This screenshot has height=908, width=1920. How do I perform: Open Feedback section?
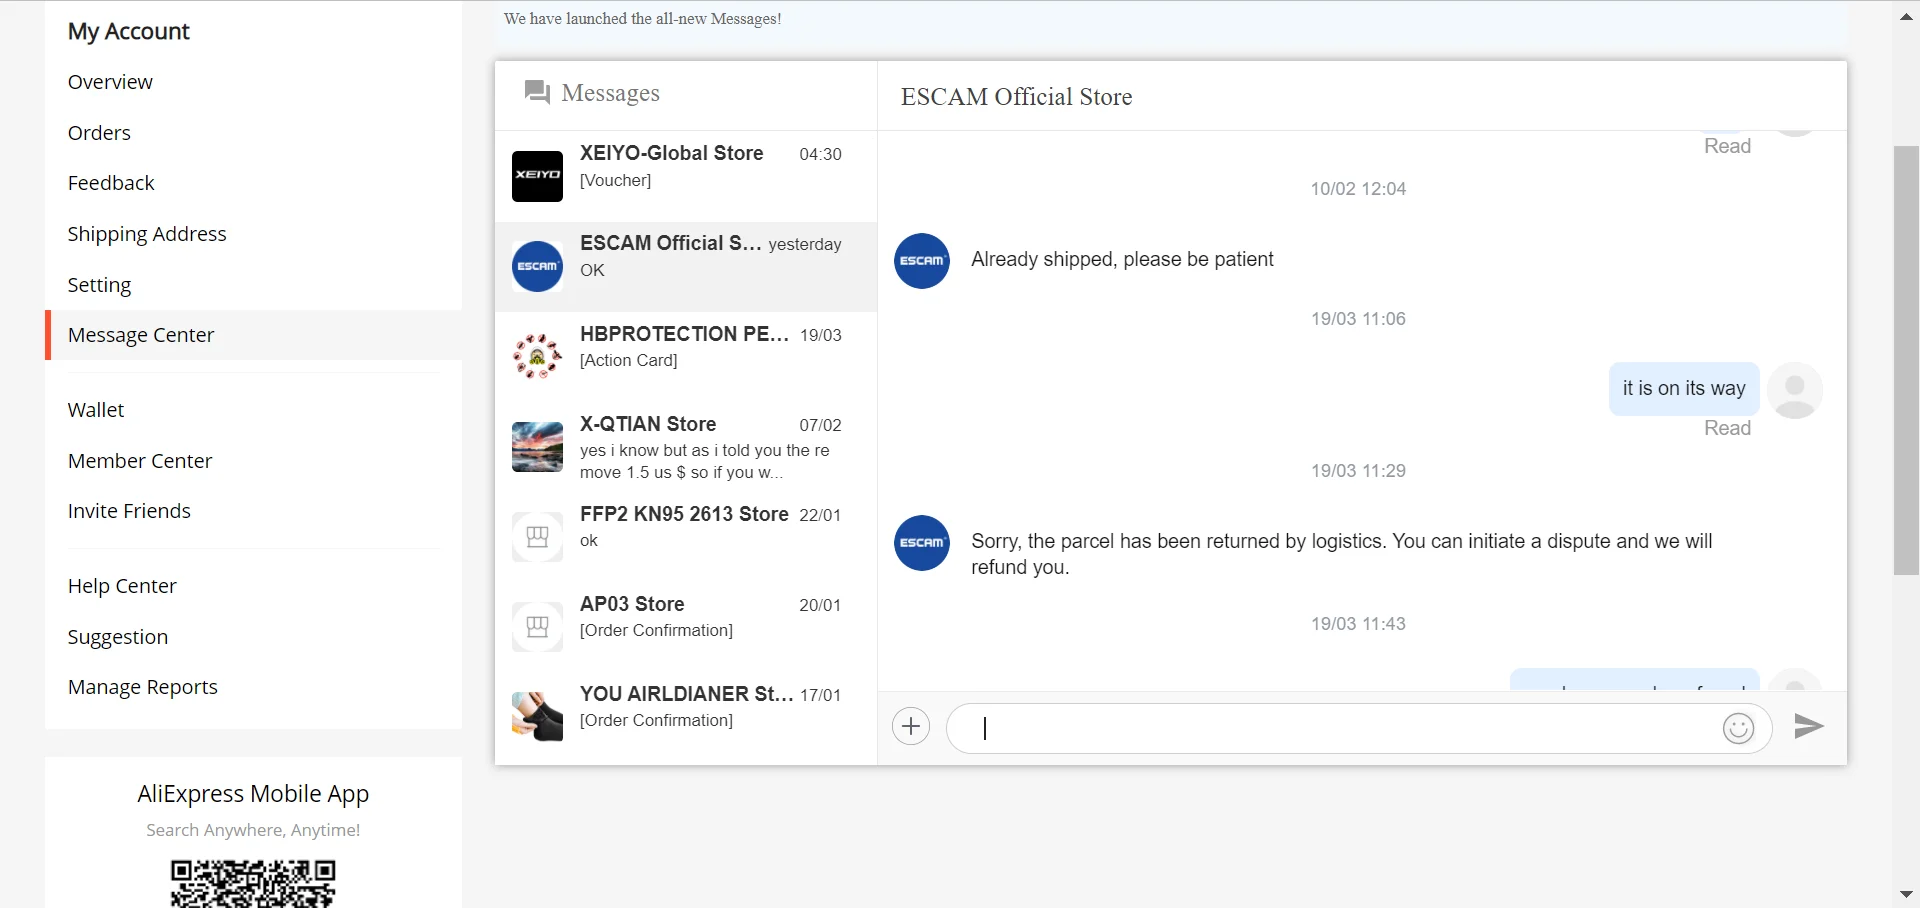point(111,183)
